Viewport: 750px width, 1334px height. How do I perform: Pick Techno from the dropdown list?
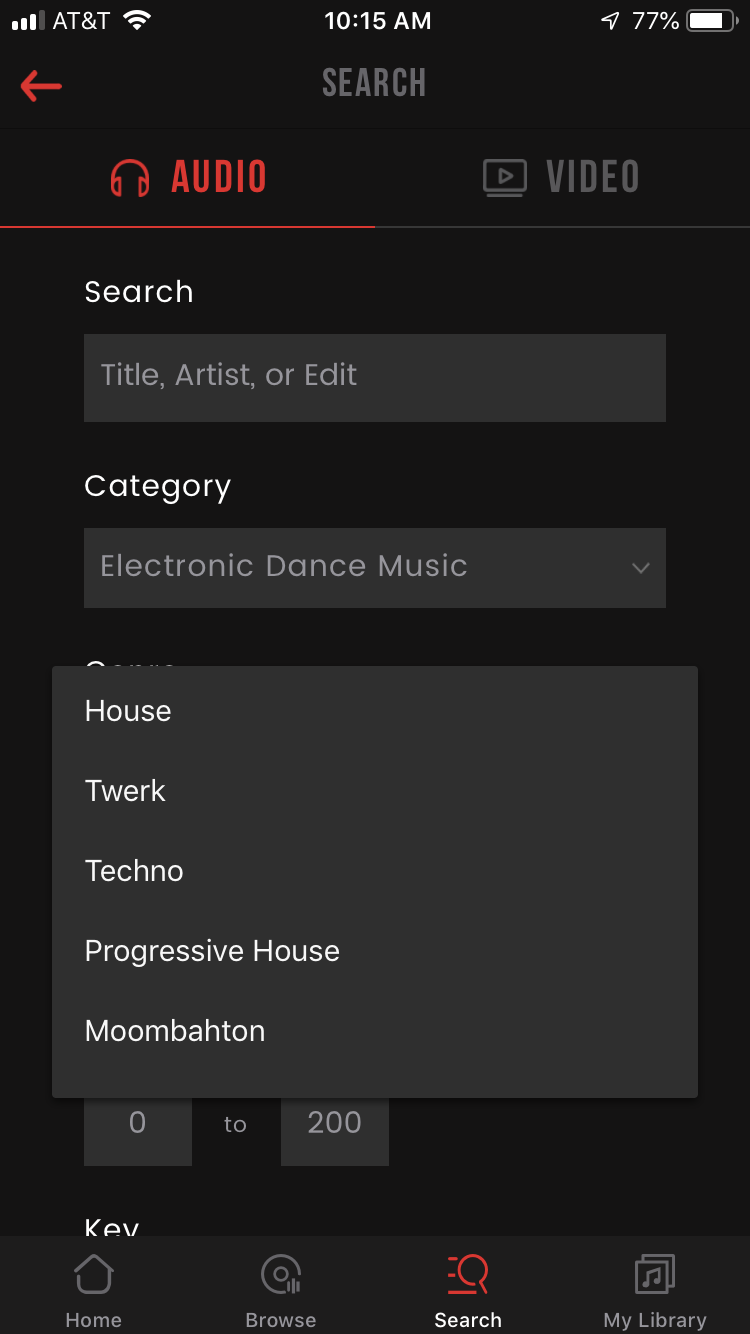[134, 871]
